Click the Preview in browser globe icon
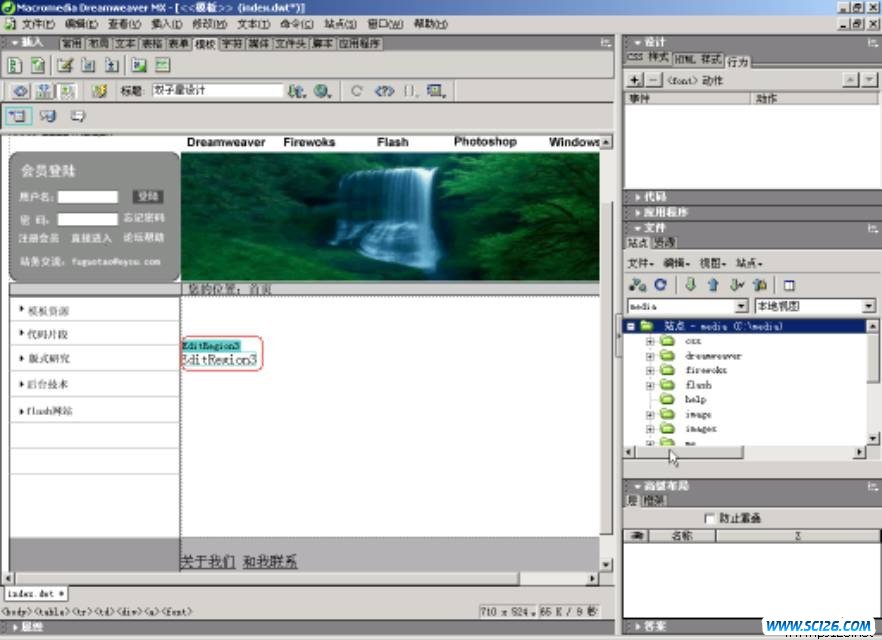The height and width of the screenshot is (640, 882). (x=322, y=91)
